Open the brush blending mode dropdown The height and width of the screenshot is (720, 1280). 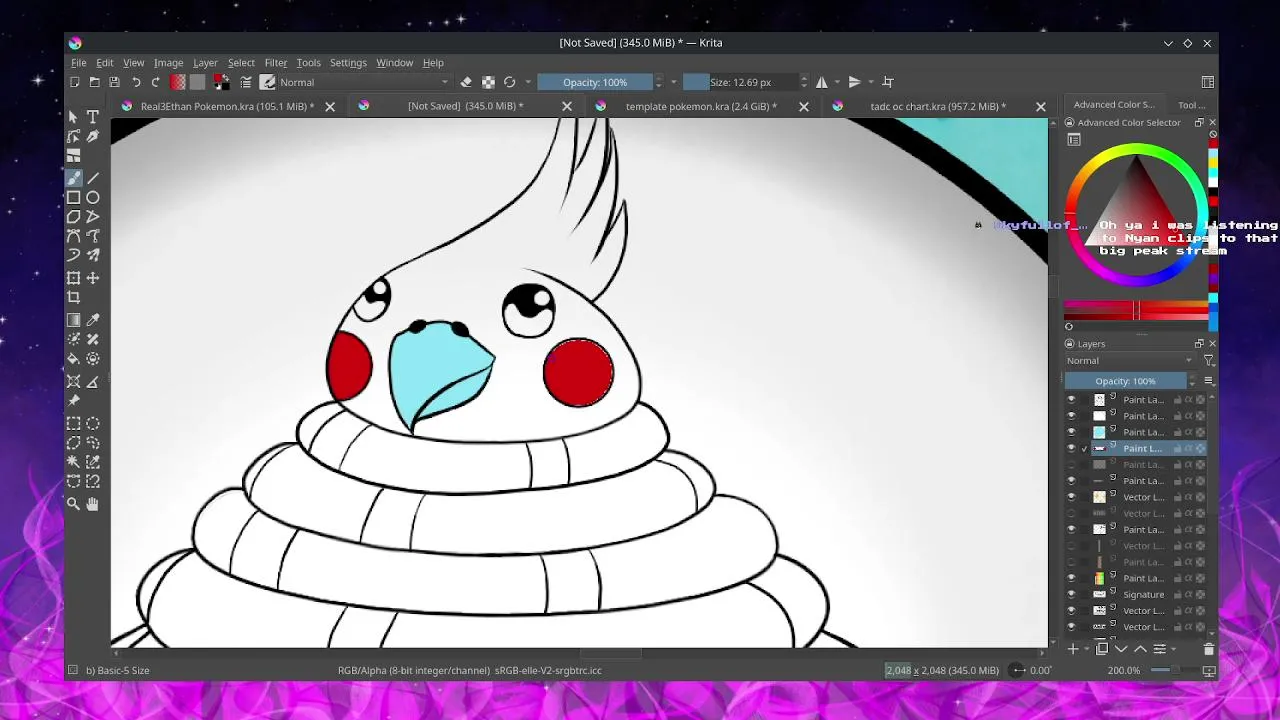tap(364, 82)
